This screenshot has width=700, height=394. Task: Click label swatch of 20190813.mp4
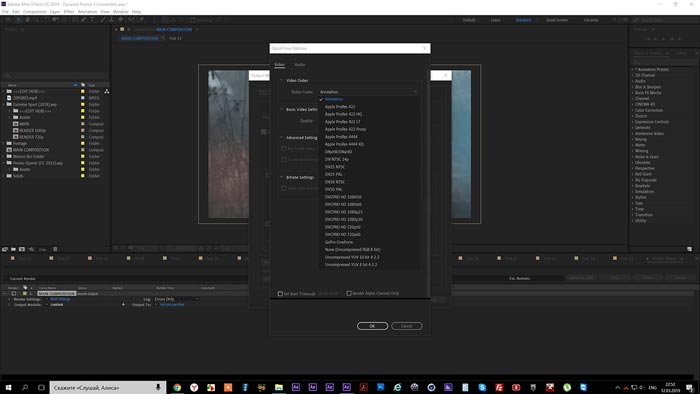[x=83, y=98]
